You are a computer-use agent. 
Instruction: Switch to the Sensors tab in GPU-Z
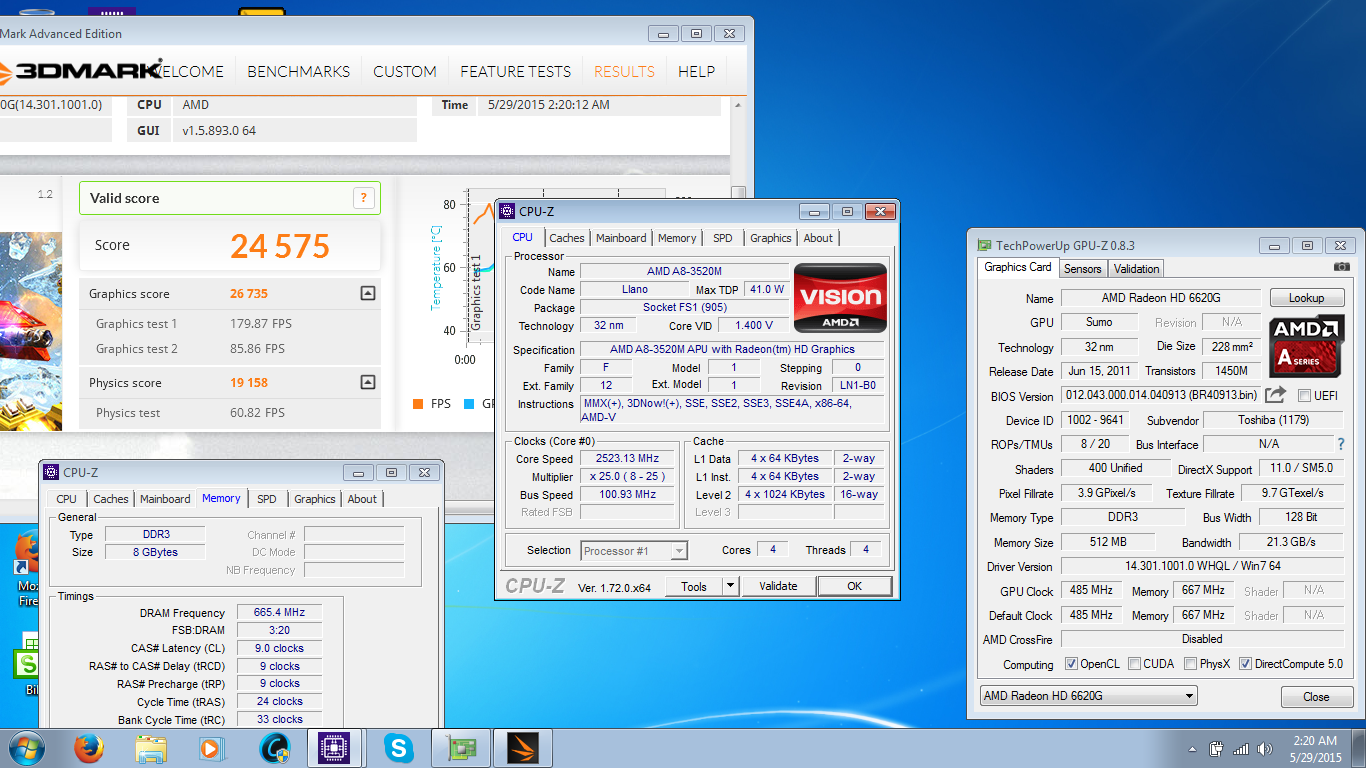tap(1082, 268)
